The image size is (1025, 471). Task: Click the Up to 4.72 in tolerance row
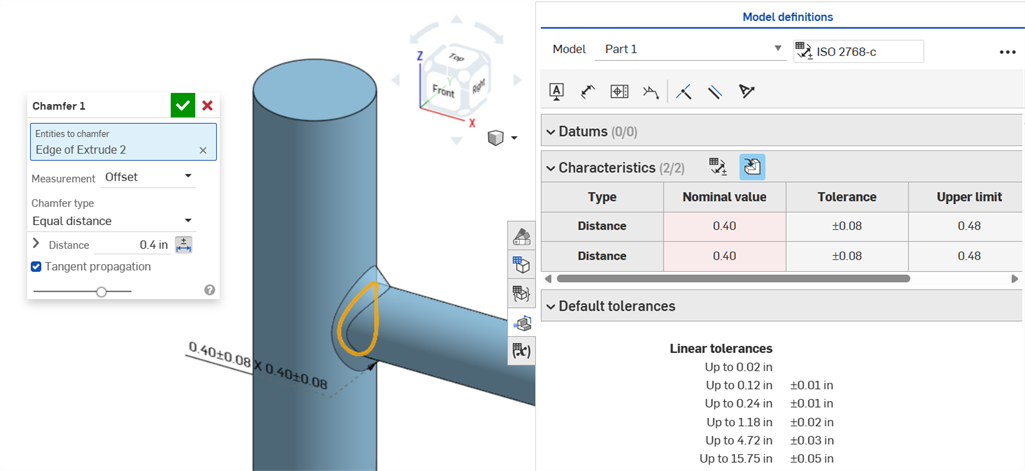pyautogui.click(x=769, y=440)
